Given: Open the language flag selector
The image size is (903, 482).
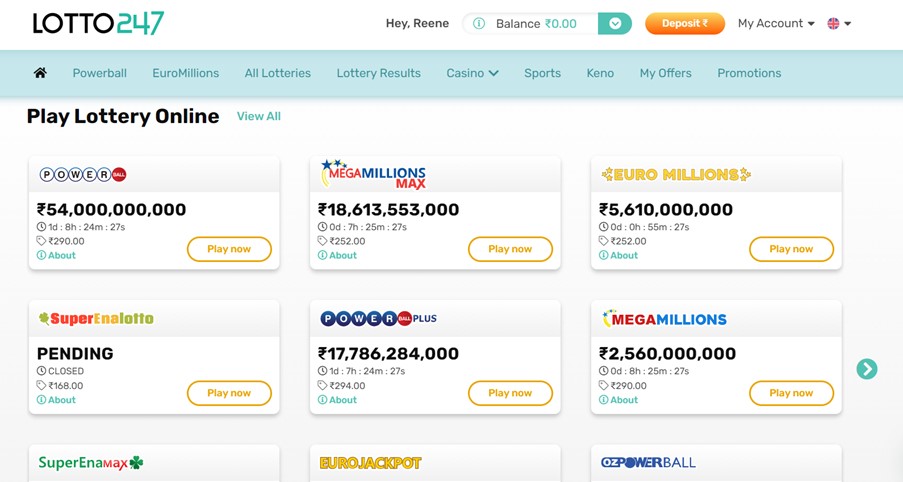Looking at the screenshot, I should tap(839, 24).
